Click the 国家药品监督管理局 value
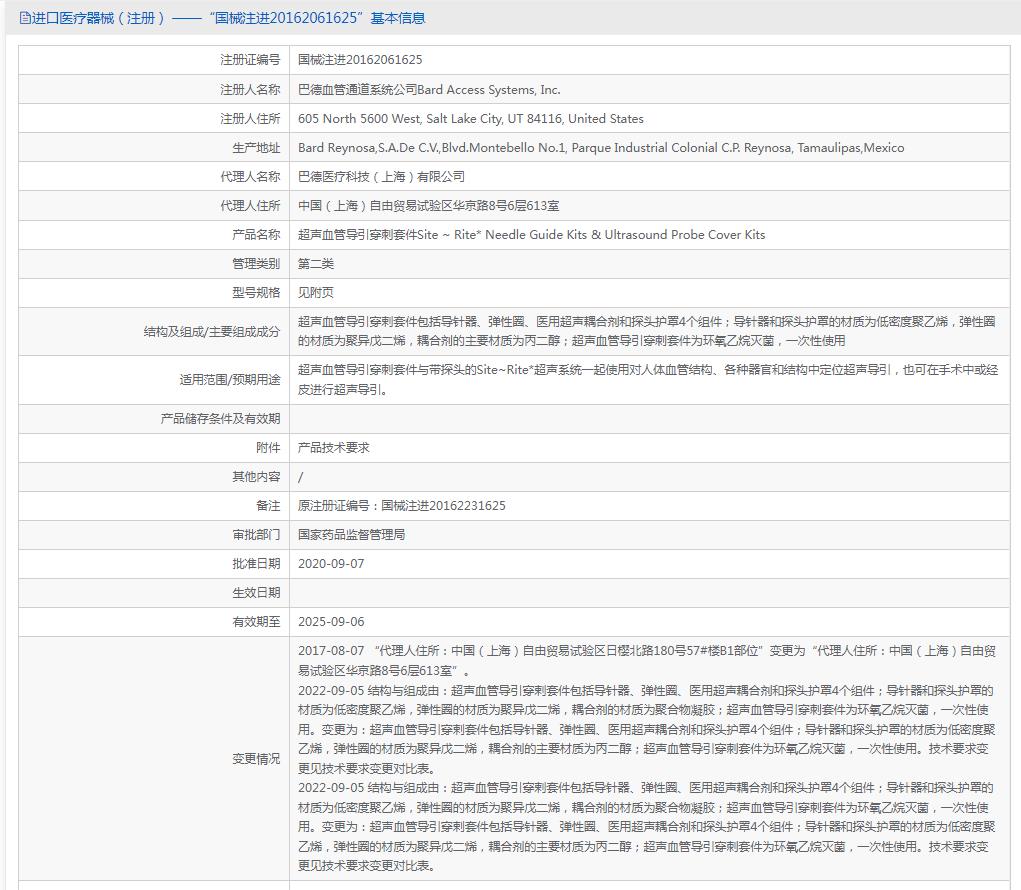Viewport: 1021px width, 890px height. [x=352, y=535]
